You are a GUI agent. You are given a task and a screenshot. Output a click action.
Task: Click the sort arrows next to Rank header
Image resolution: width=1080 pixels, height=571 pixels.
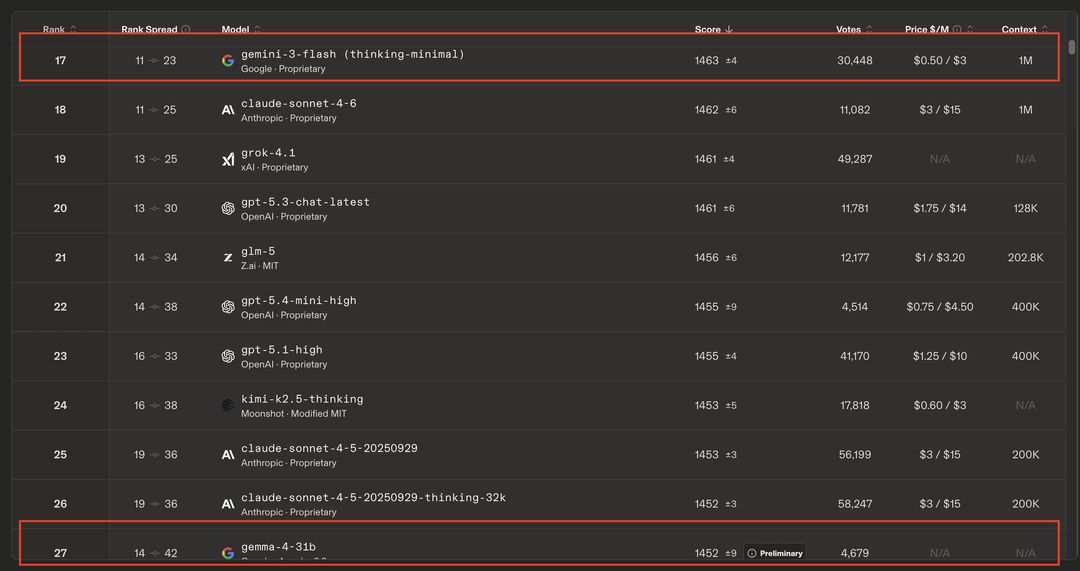74,30
